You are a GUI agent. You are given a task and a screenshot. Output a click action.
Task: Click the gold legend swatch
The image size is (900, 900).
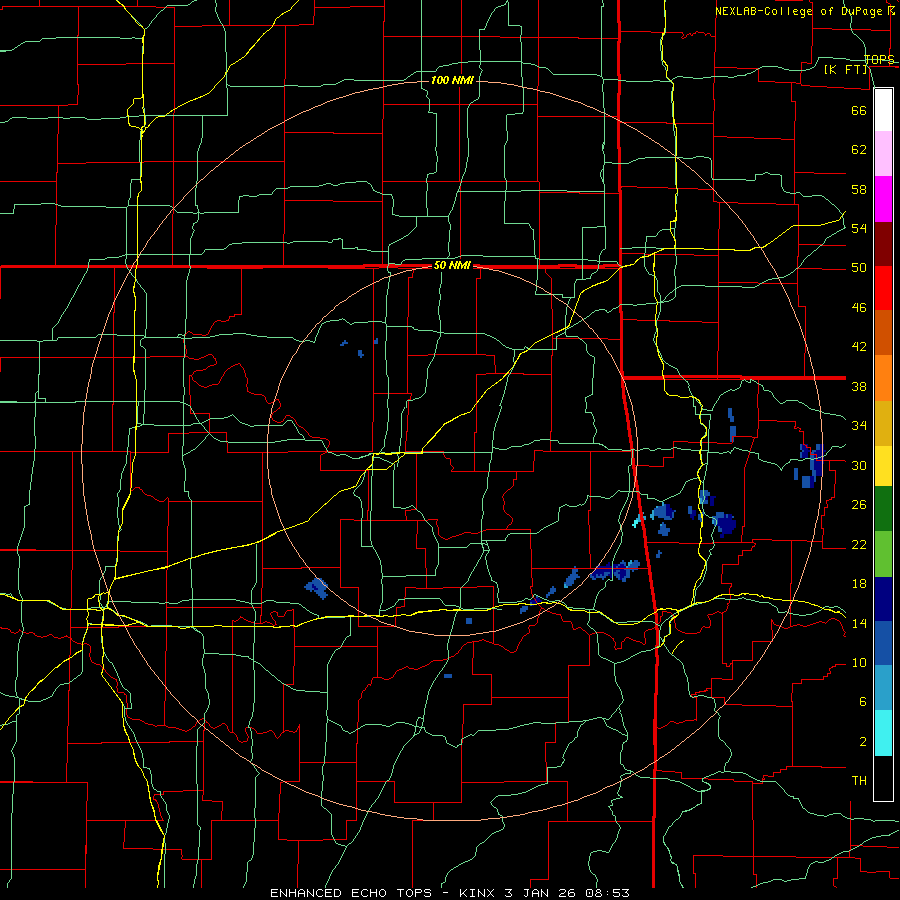pos(883,423)
